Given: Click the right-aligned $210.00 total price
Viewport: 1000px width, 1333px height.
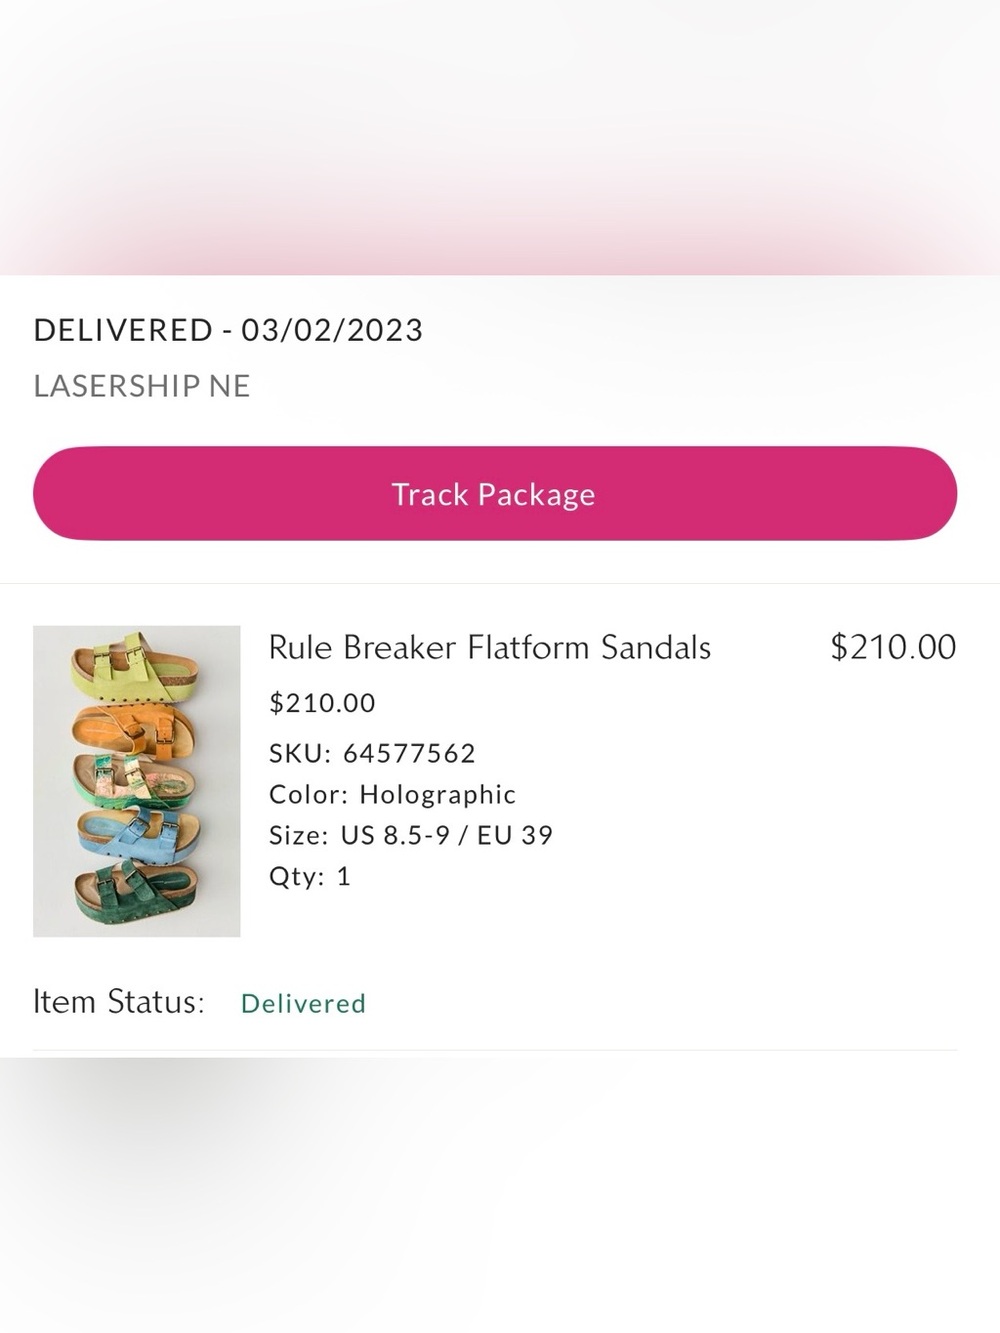Looking at the screenshot, I should click(x=893, y=647).
